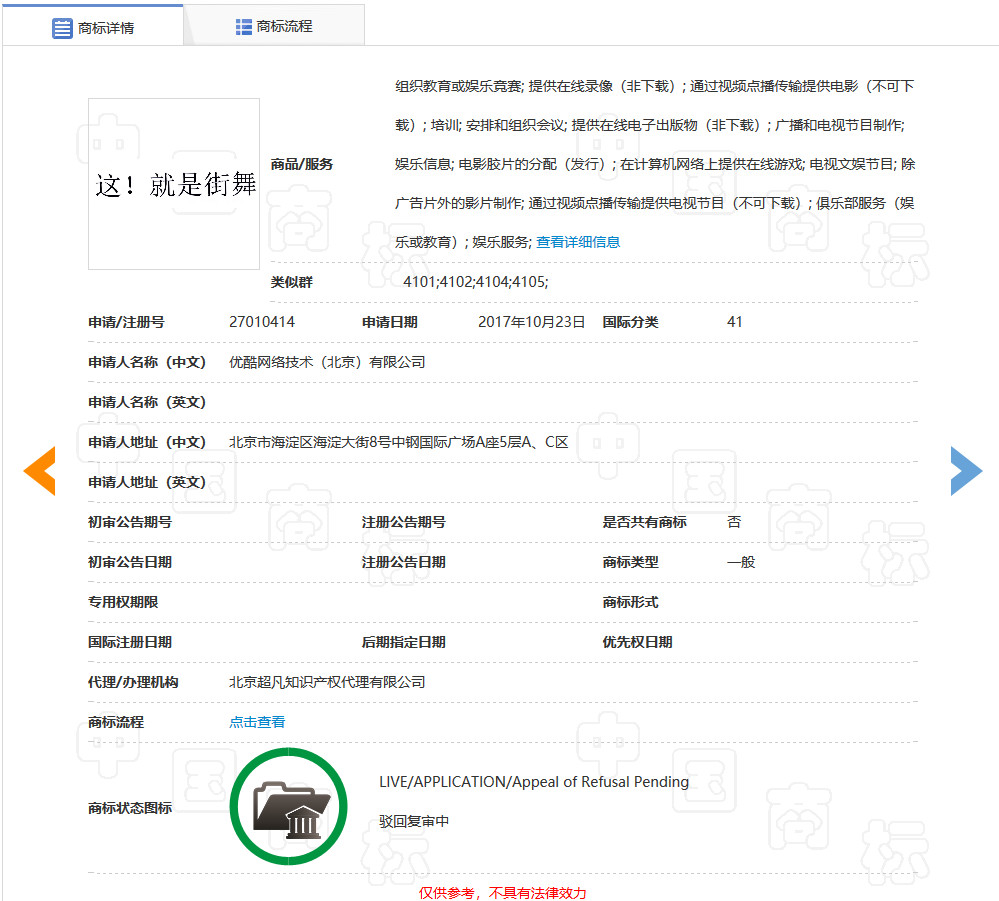
Task: Select the application number 27010414
Action: [262, 322]
